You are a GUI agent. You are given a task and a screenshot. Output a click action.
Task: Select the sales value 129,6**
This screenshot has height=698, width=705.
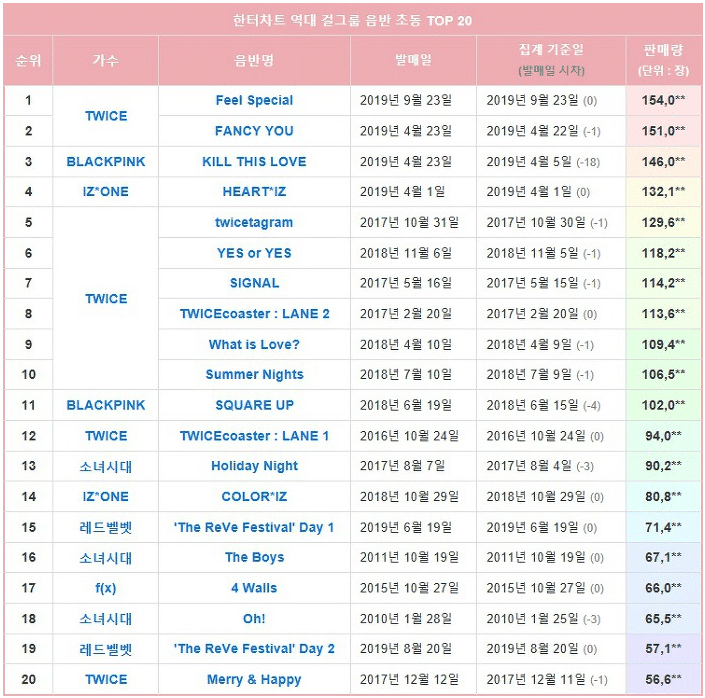pyautogui.click(x=664, y=222)
